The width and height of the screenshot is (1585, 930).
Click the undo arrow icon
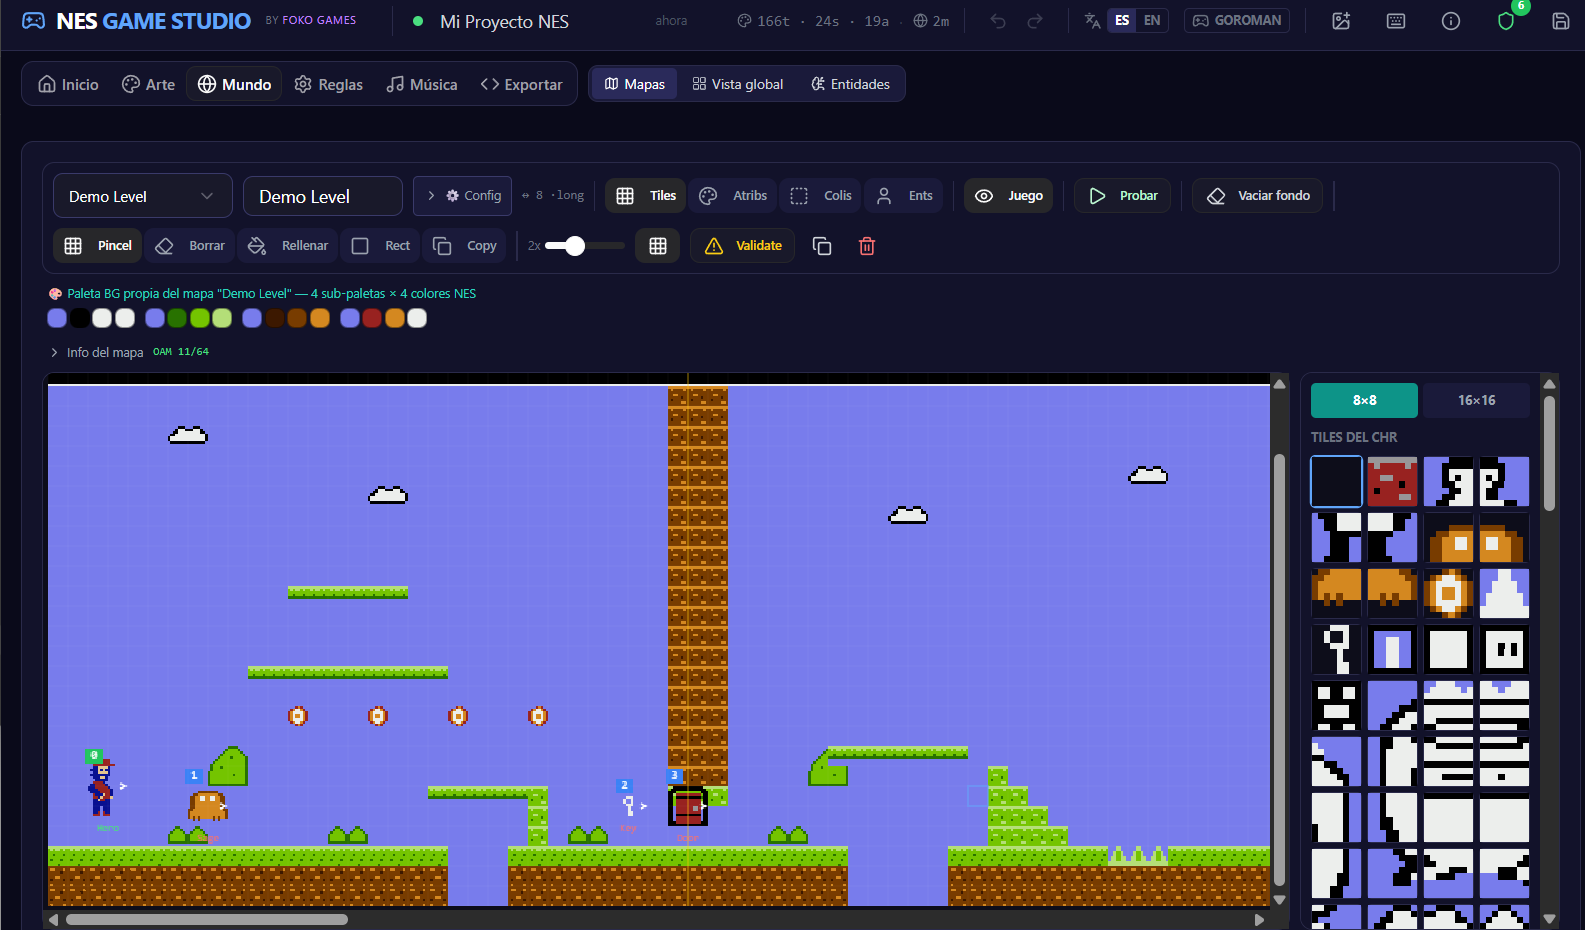coord(998,21)
